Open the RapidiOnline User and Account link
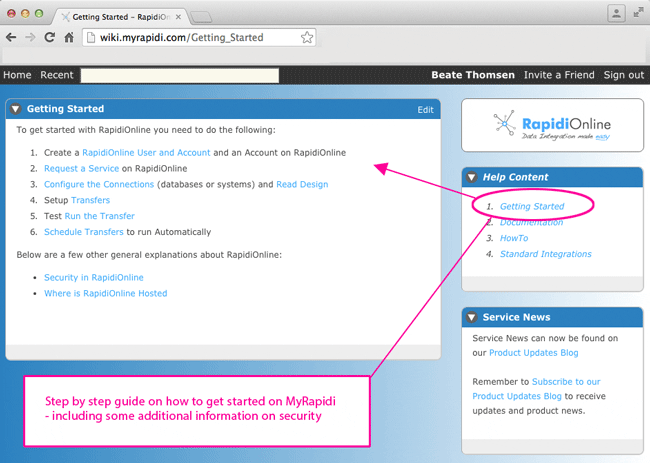 tap(146, 153)
